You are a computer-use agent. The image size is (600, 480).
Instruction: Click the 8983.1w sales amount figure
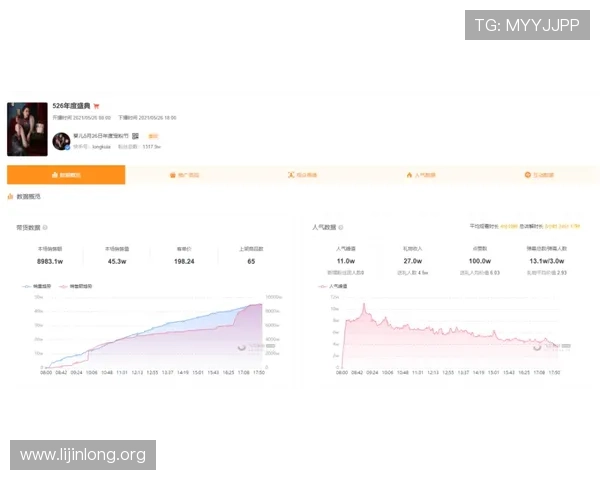[50, 261]
